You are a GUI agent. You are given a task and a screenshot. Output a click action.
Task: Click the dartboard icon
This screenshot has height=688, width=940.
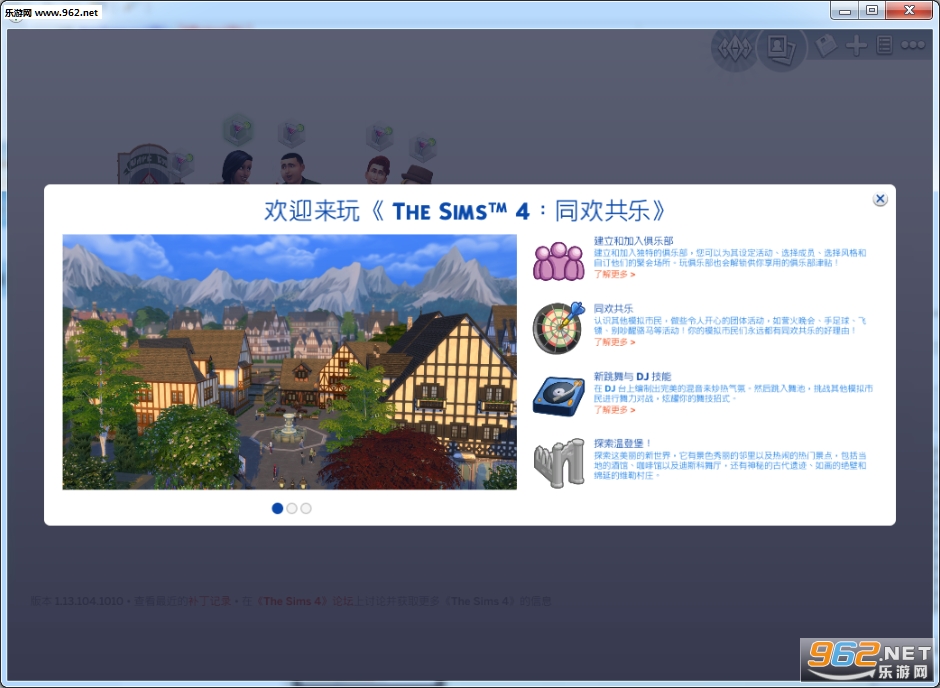coord(559,327)
